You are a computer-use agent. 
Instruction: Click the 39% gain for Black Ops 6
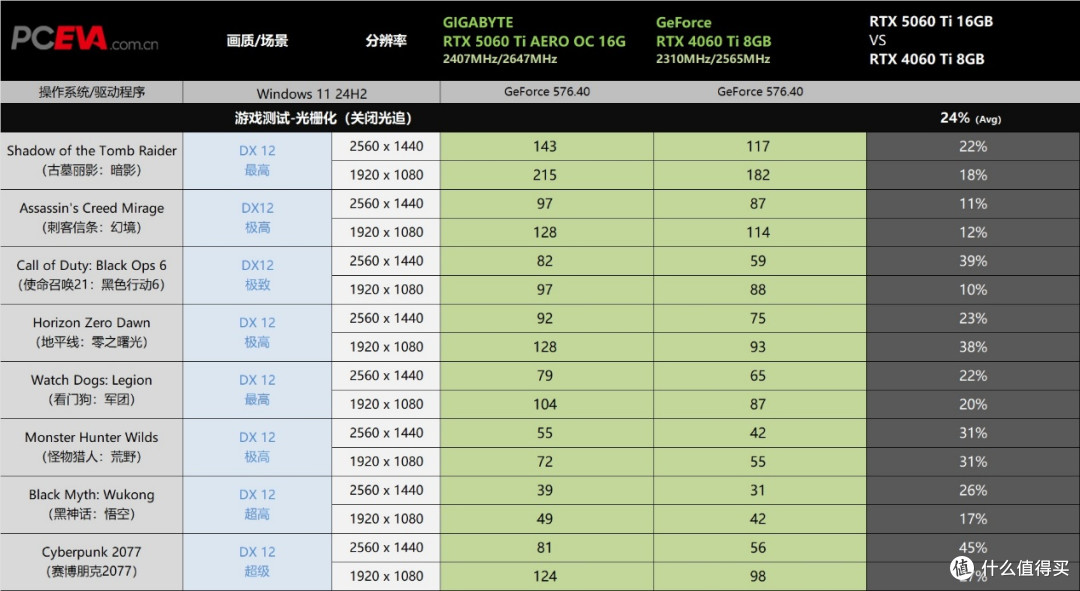pos(973,261)
